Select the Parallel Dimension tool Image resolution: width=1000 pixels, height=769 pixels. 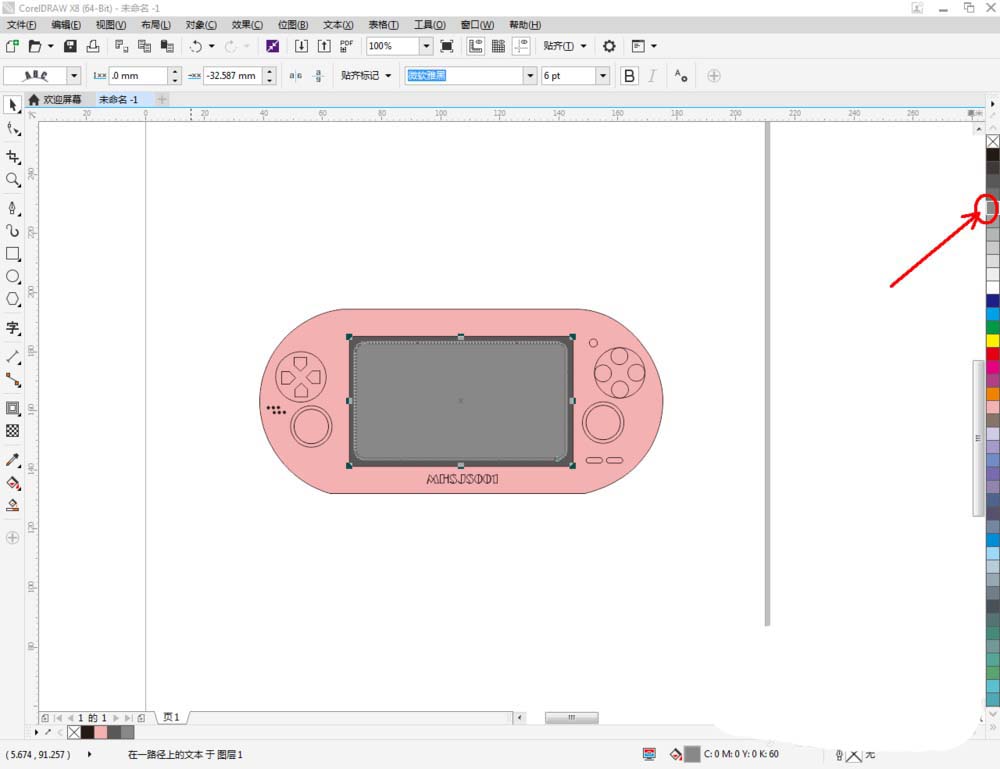pos(13,357)
